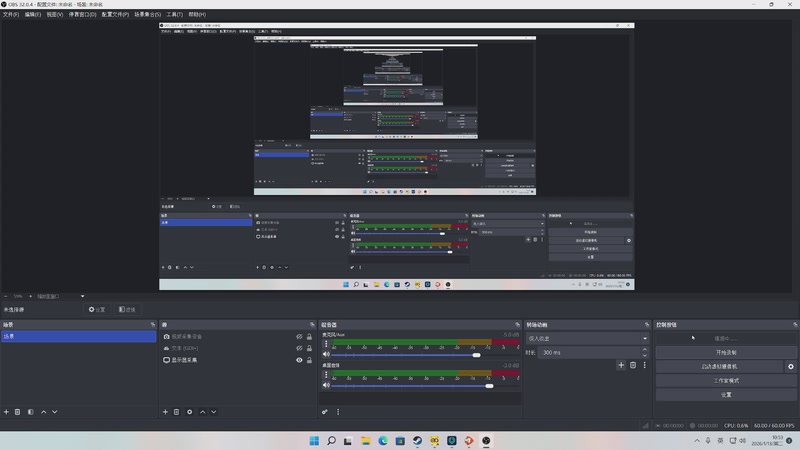Viewport: 800px width, 450px height.
Task: Toggle lock on 显示器采集 source
Action: click(x=309, y=360)
